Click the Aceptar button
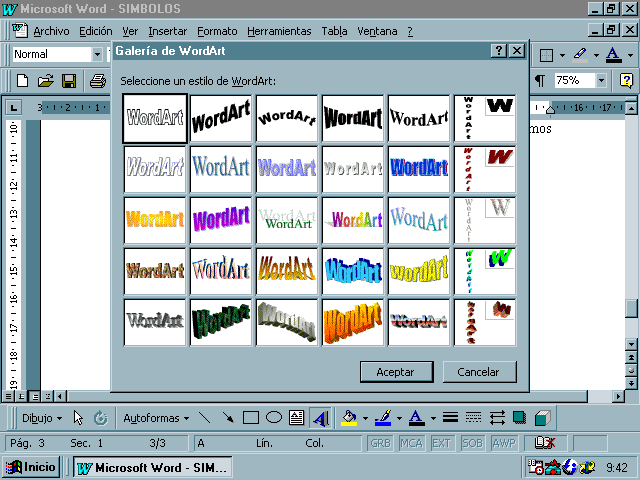This screenshot has width=640, height=480. 396,372
